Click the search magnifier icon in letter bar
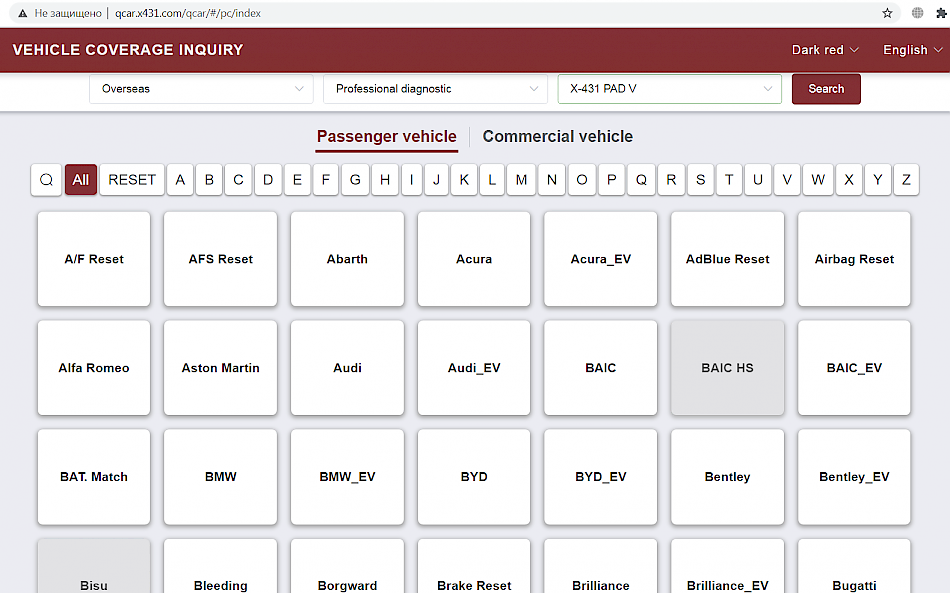Image resolution: width=950 pixels, height=593 pixels. pyautogui.click(x=46, y=180)
